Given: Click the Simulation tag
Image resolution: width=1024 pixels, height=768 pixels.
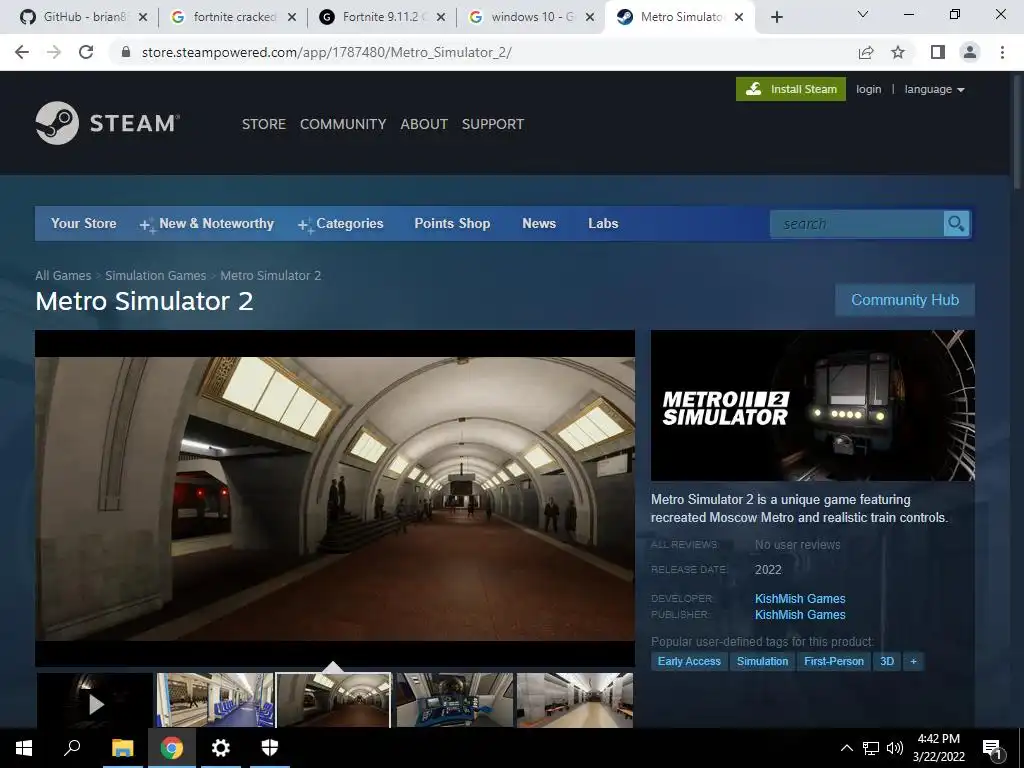Looking at the screenshot, I should (x=762, y=662).
